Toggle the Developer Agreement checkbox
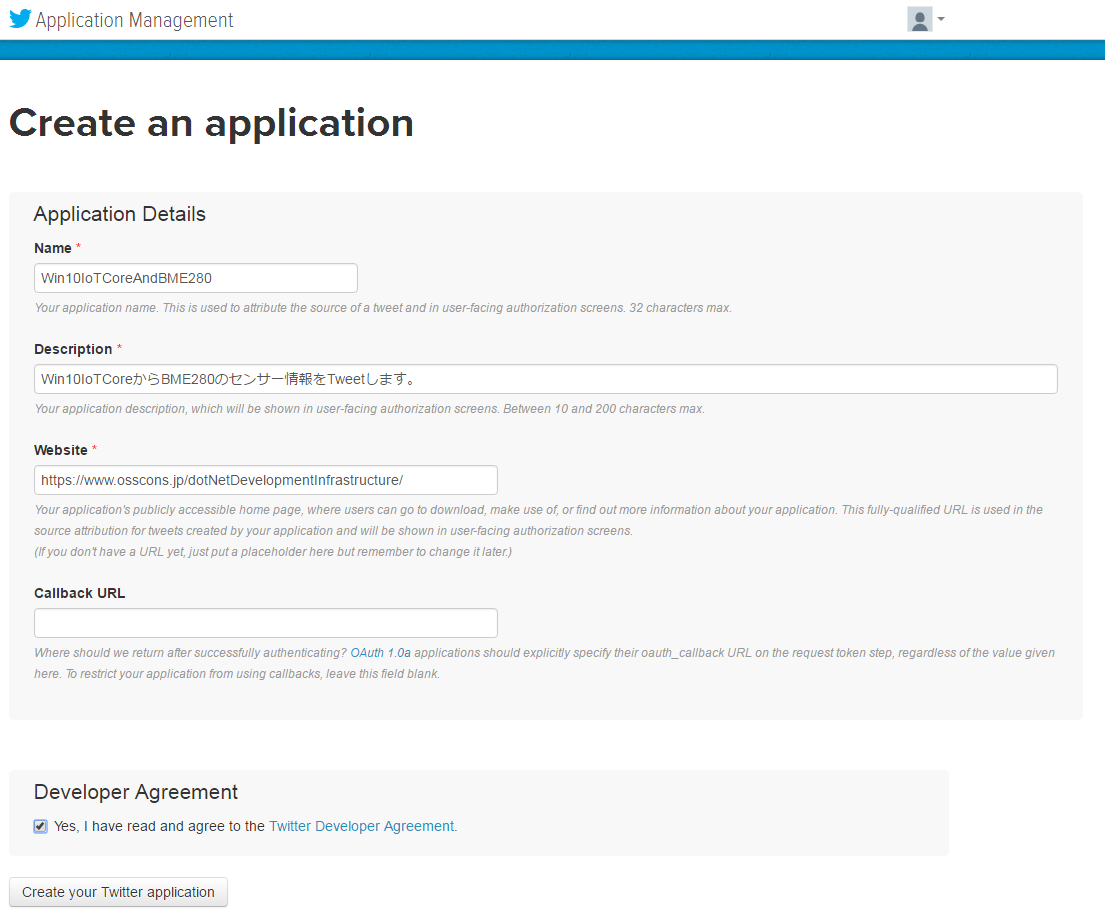This screenshot has width=1105, height=911. tap(40, 826)
